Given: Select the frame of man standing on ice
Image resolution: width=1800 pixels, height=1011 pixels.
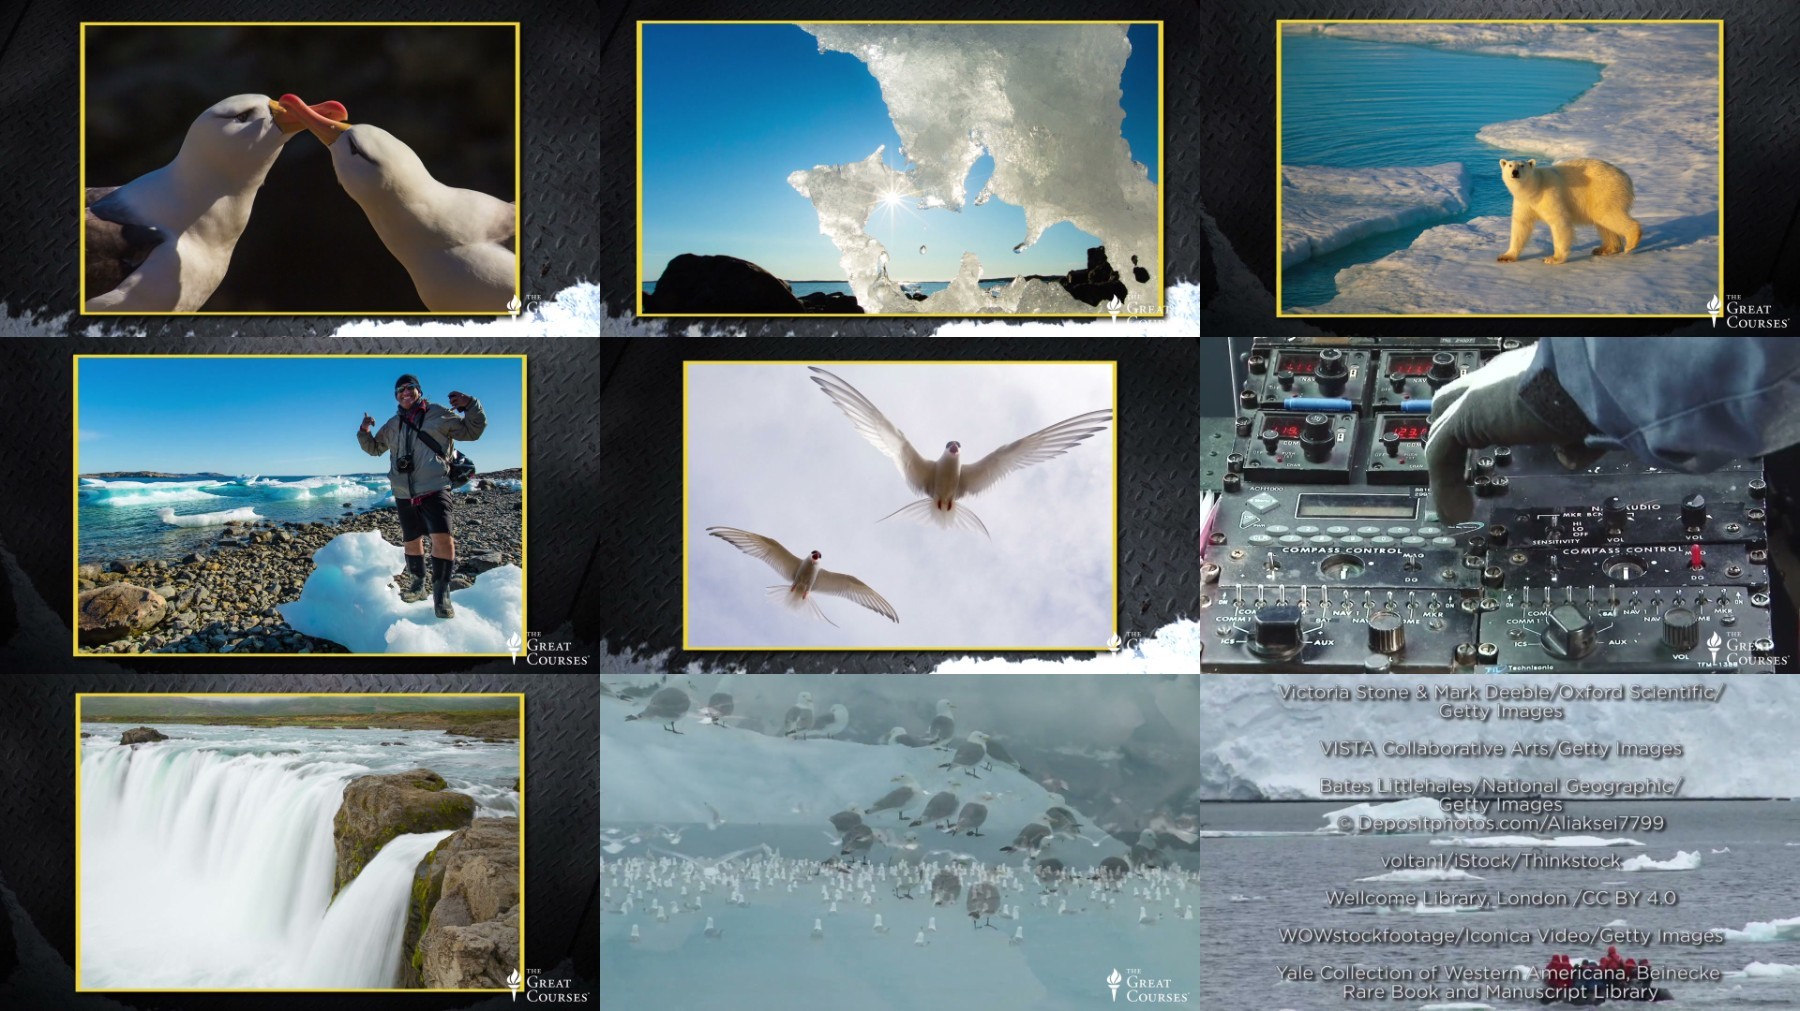Looking at the screenshot, I should click(x=300, y=505).
